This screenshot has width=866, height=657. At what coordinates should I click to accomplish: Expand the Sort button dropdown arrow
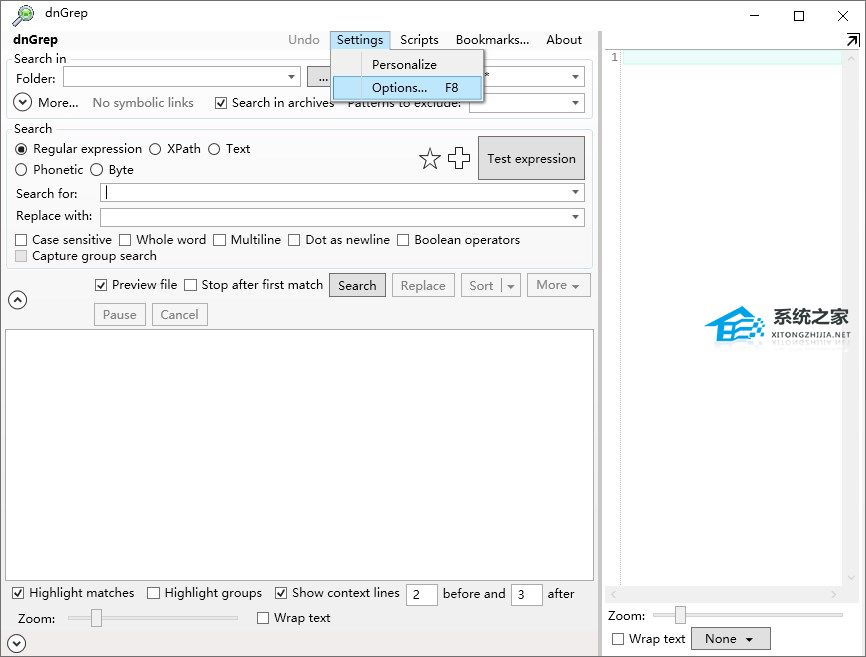(x=510, y=286)
